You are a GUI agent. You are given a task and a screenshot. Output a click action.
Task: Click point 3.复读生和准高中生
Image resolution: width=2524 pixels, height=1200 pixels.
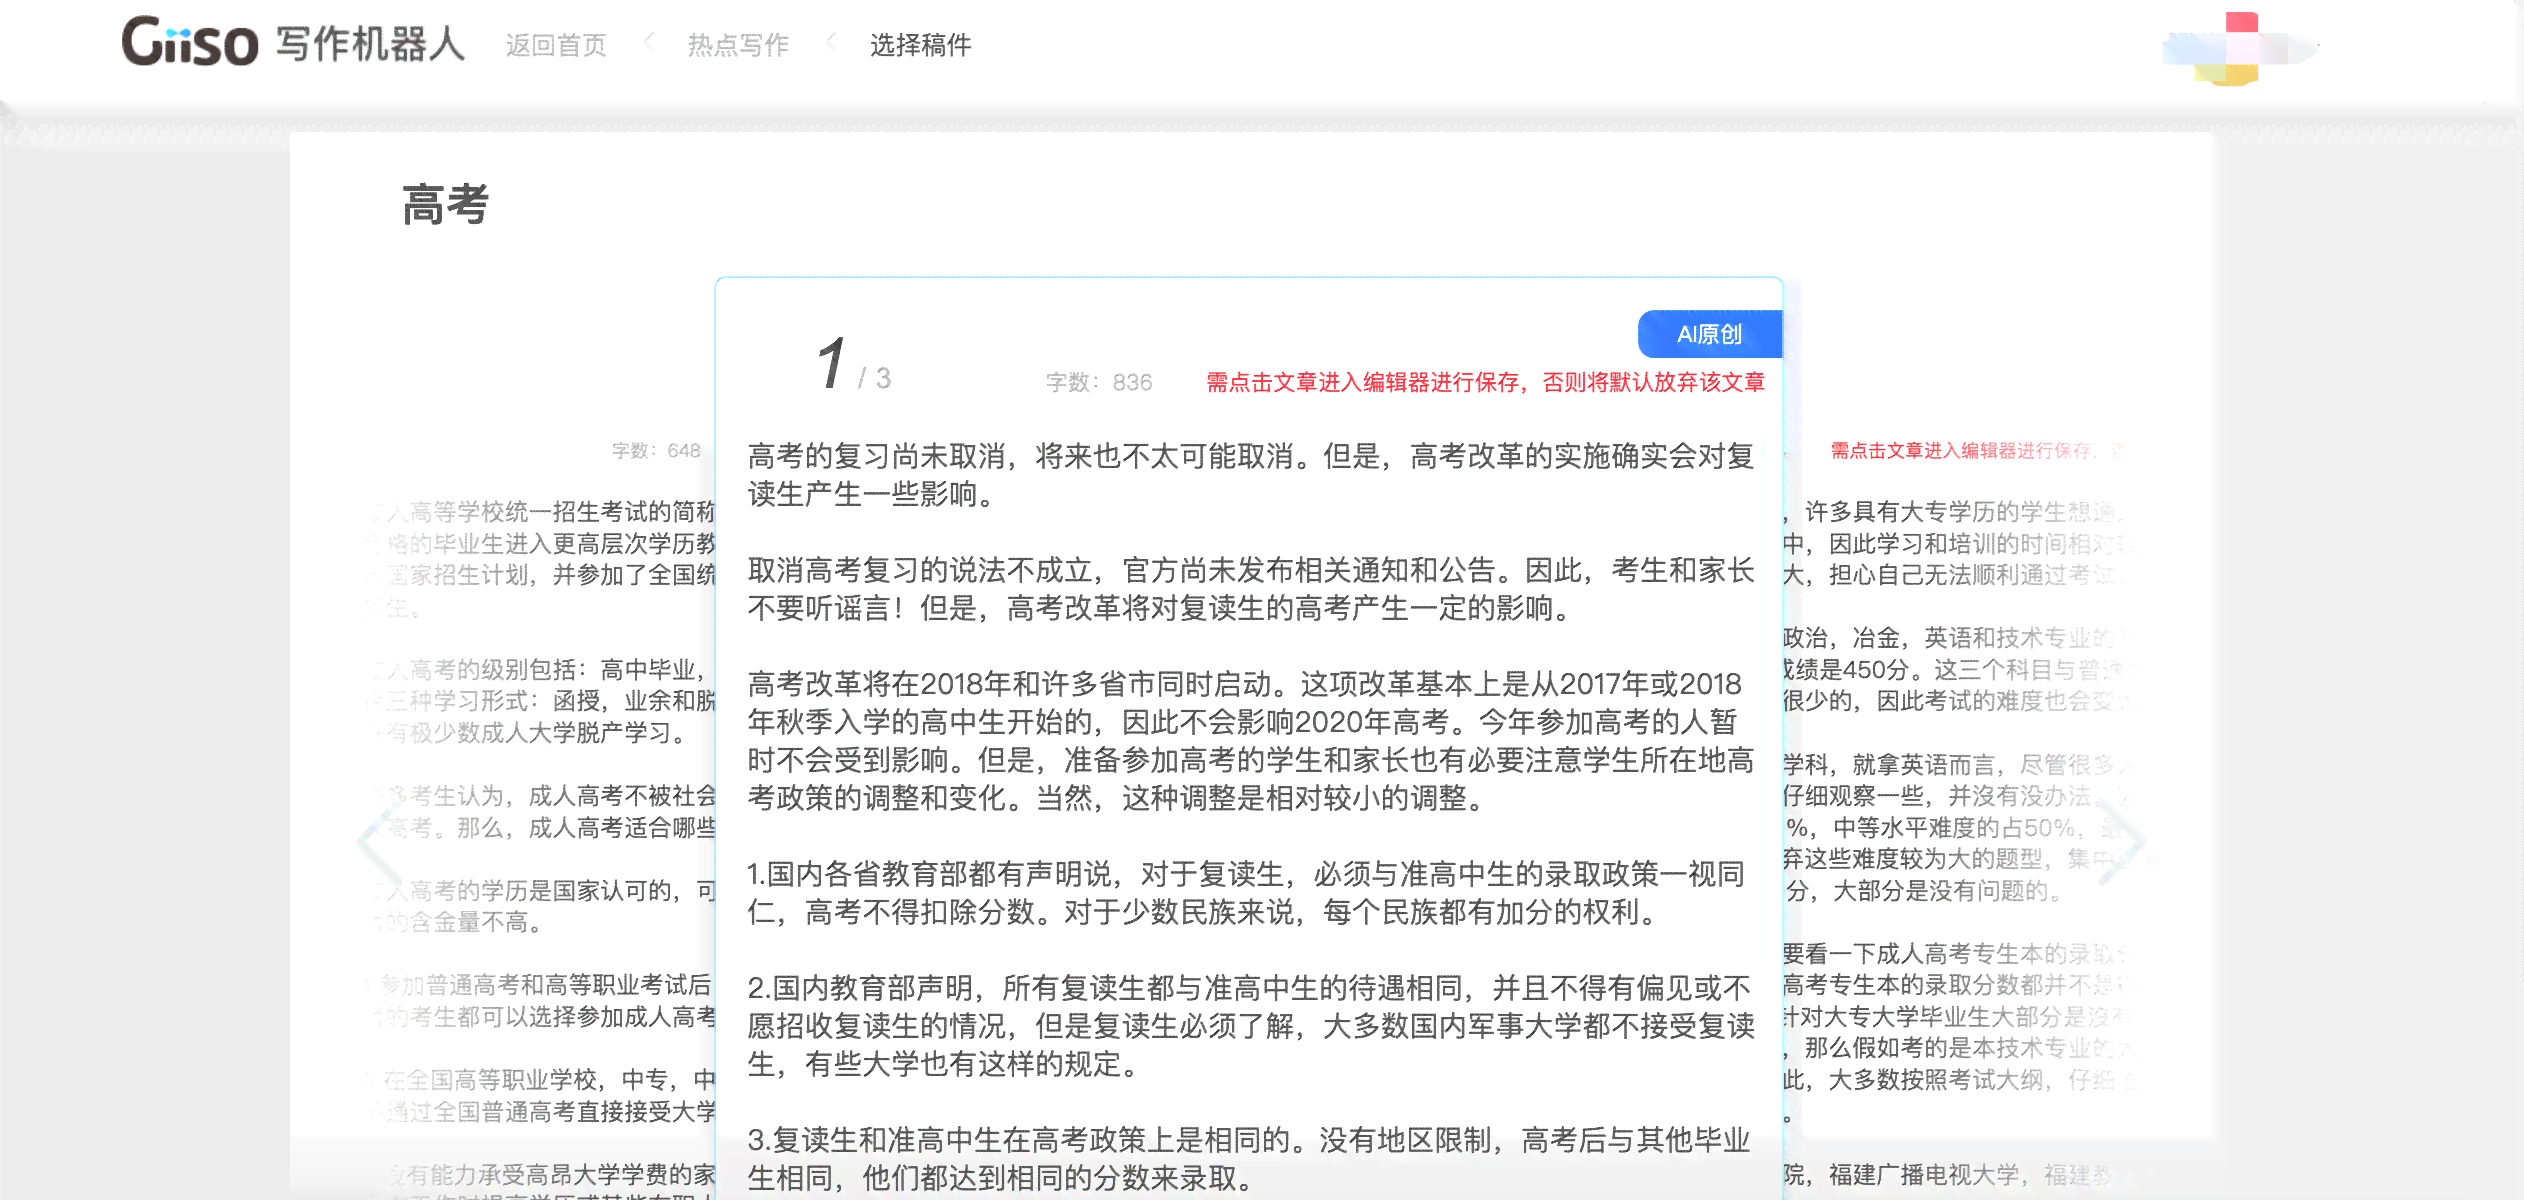[1249, 1159]
